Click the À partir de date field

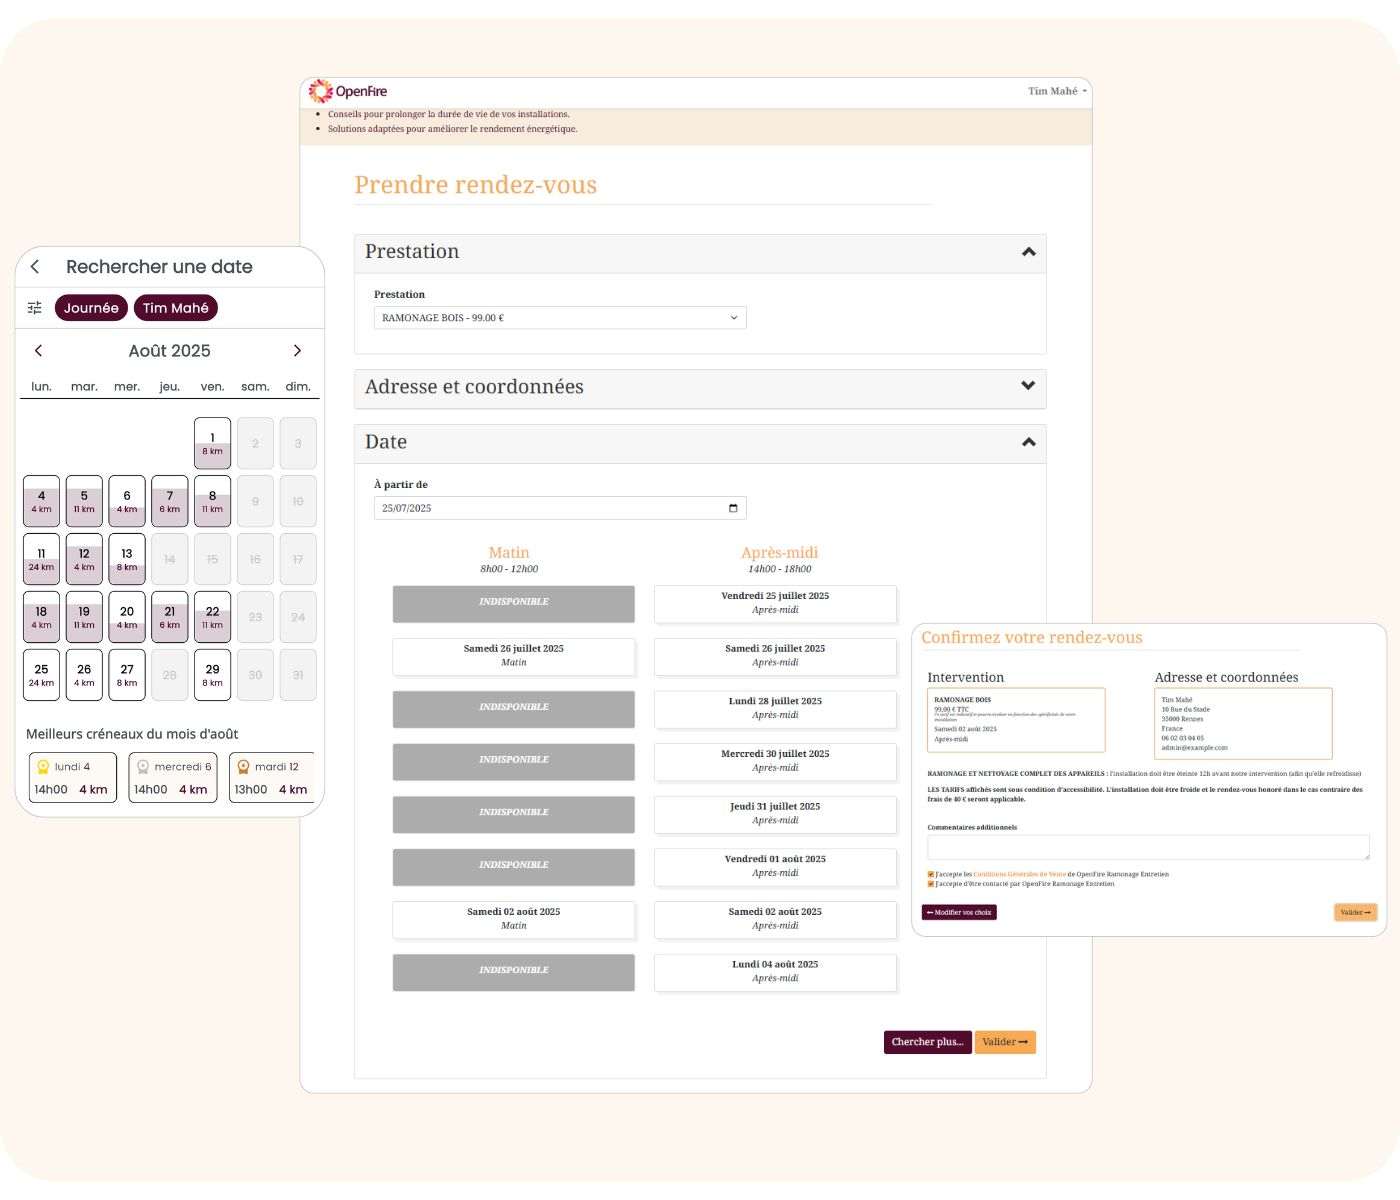[x=560, y=508]
